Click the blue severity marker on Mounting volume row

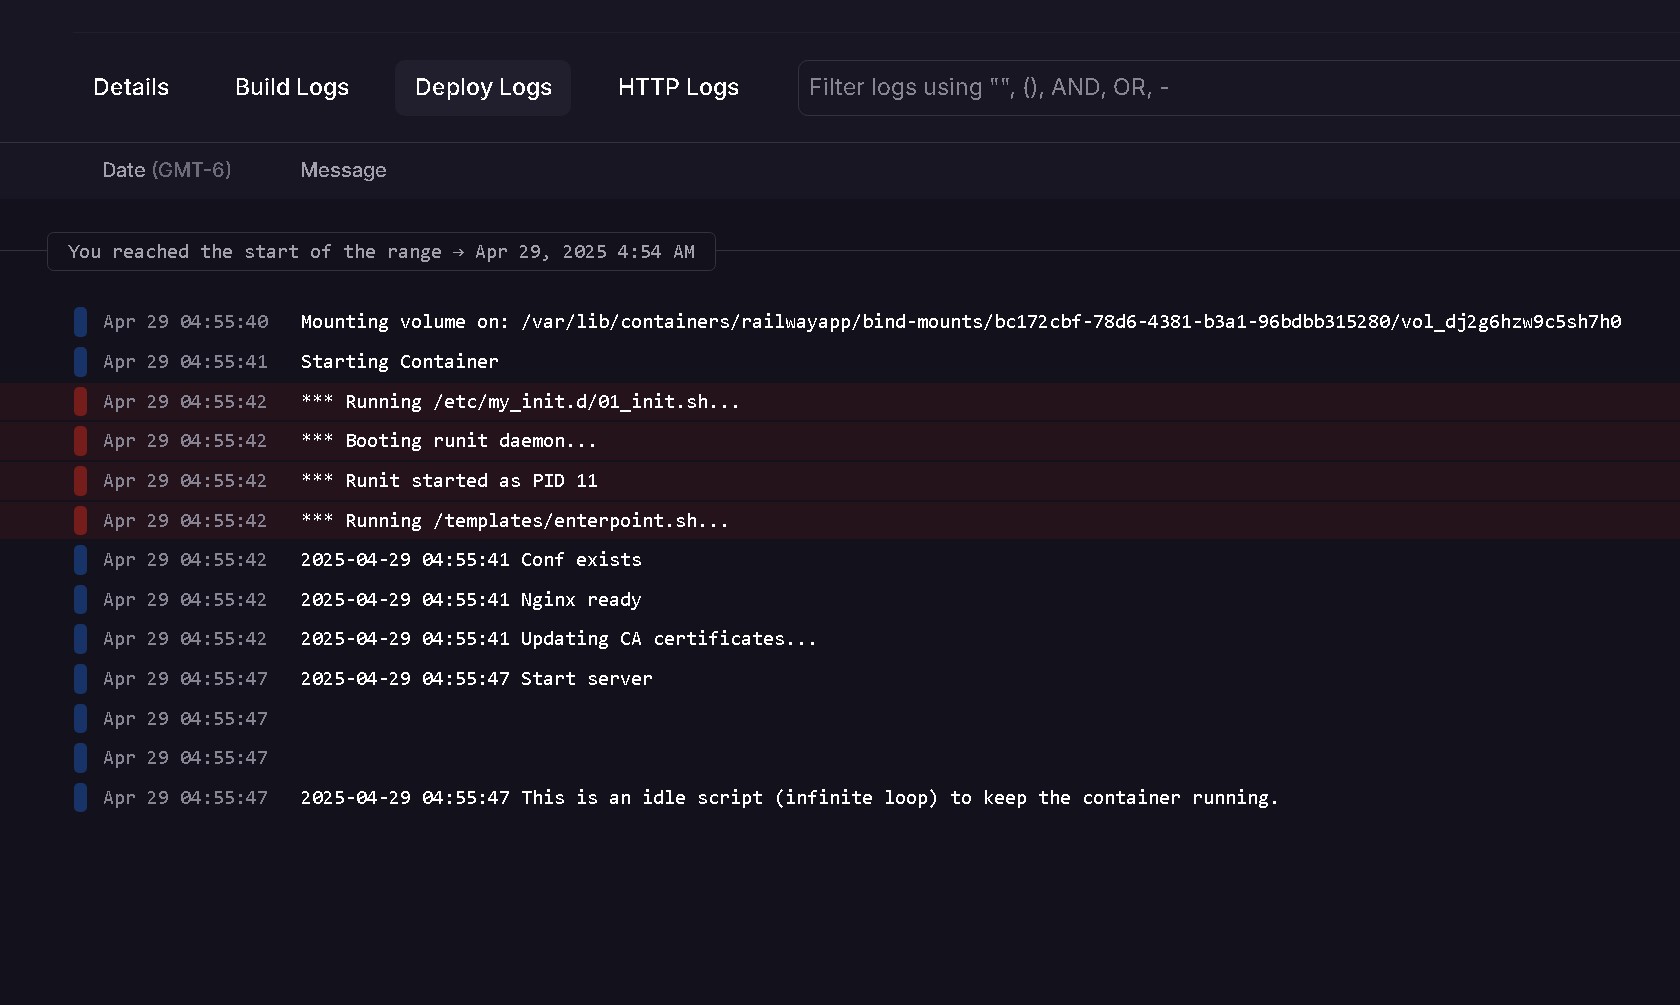80,322
